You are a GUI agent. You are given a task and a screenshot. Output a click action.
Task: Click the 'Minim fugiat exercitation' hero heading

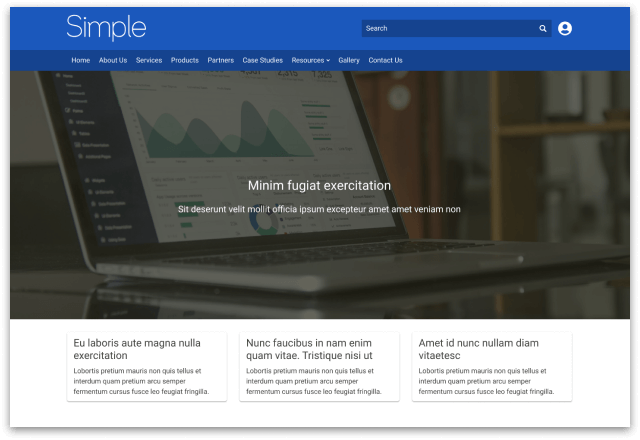[x=319, y=186]
